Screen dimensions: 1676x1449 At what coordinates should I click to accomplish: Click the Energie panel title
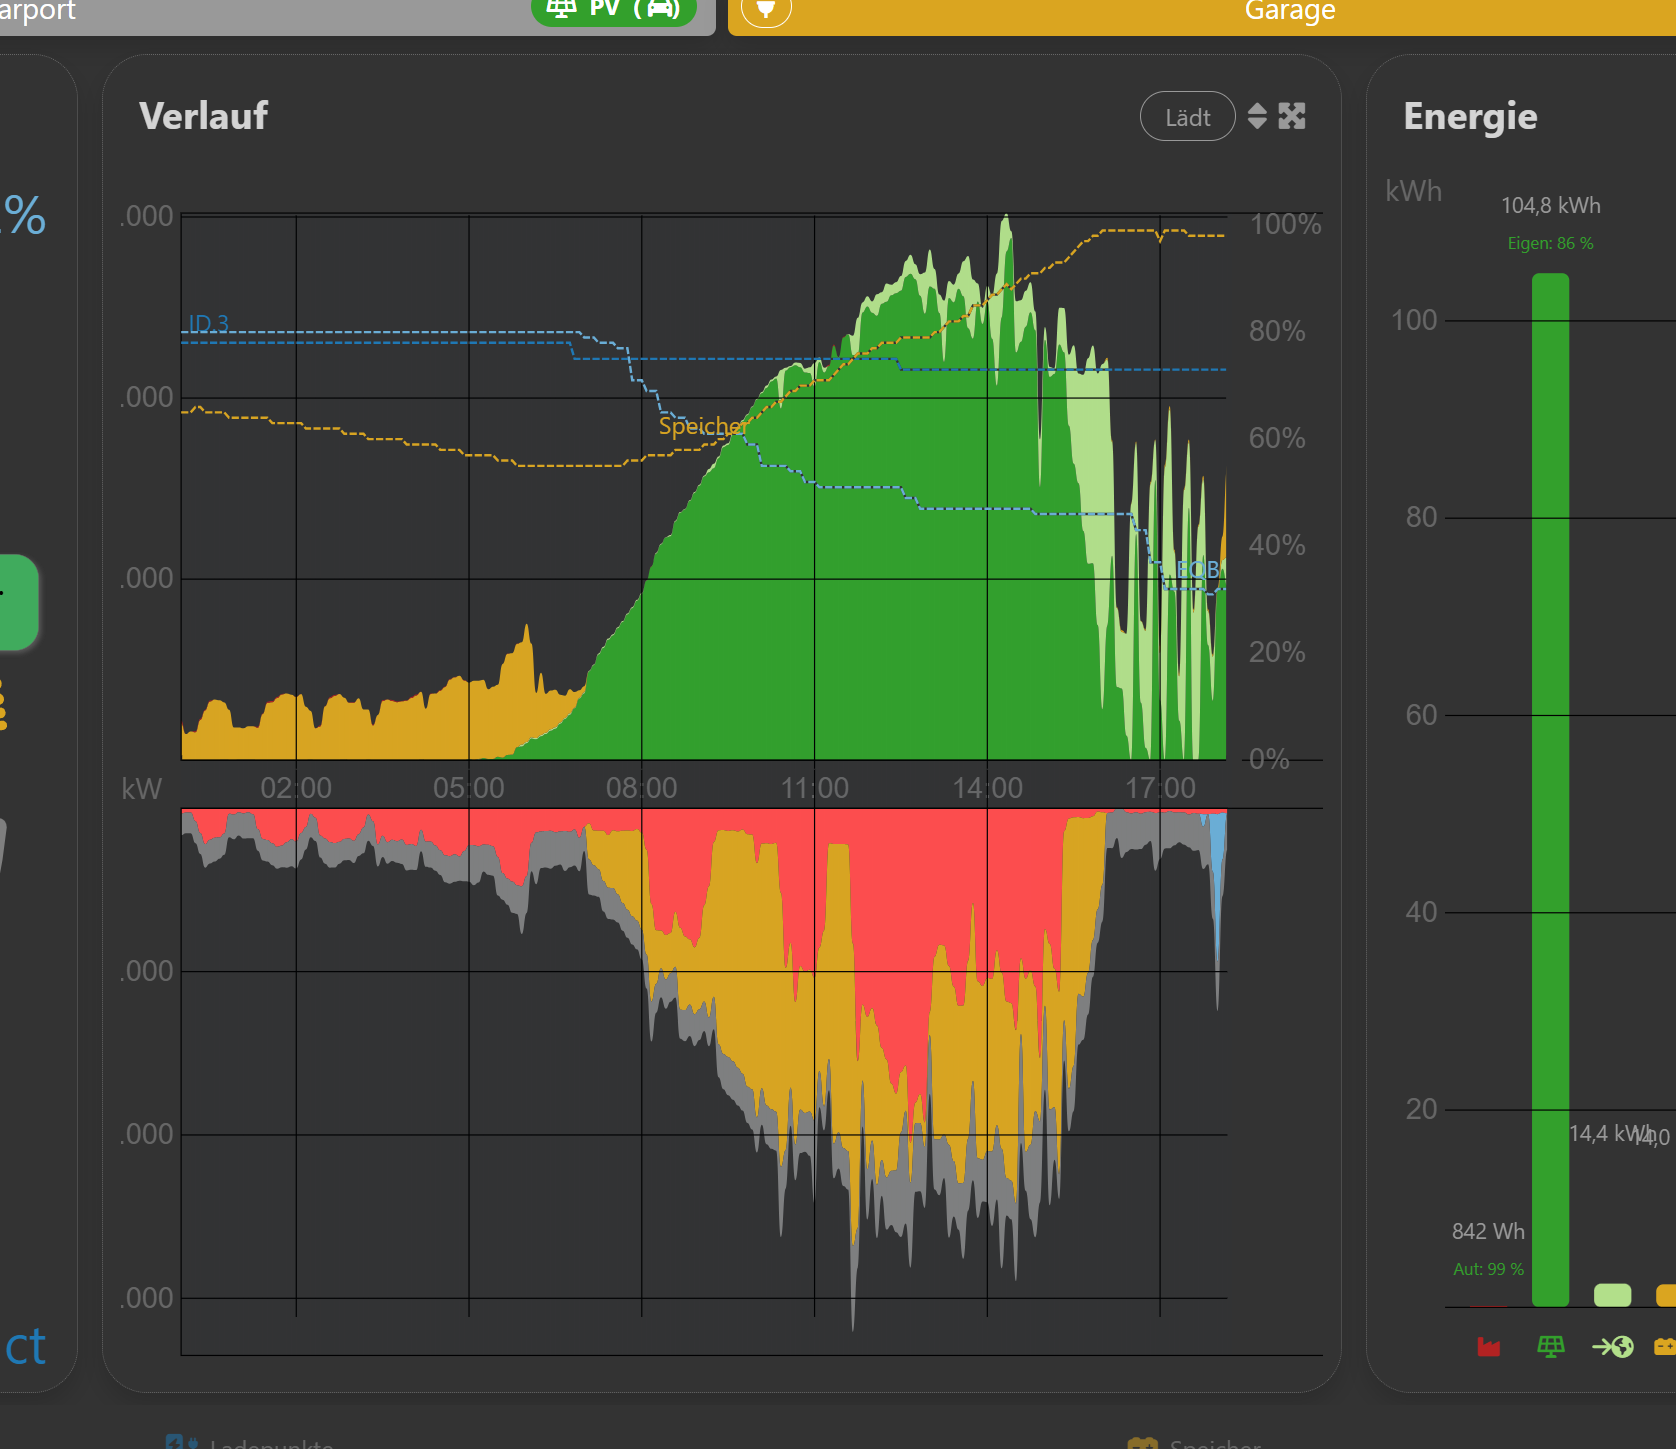tap(1471, 117)
